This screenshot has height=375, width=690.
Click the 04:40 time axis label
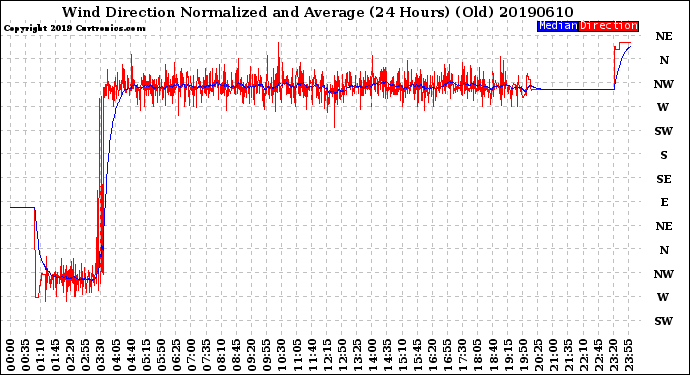pos(131,355)
